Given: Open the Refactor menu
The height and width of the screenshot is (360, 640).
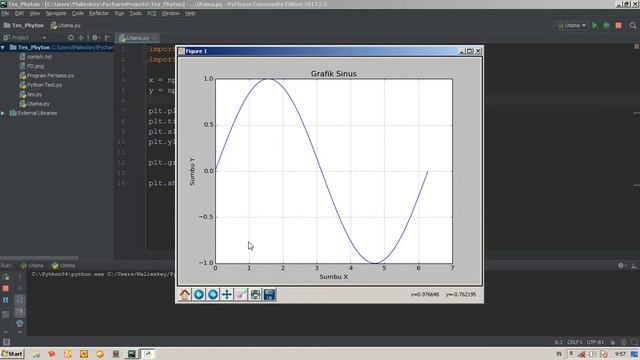Looking at the screenshot, I should pos(99,13).
